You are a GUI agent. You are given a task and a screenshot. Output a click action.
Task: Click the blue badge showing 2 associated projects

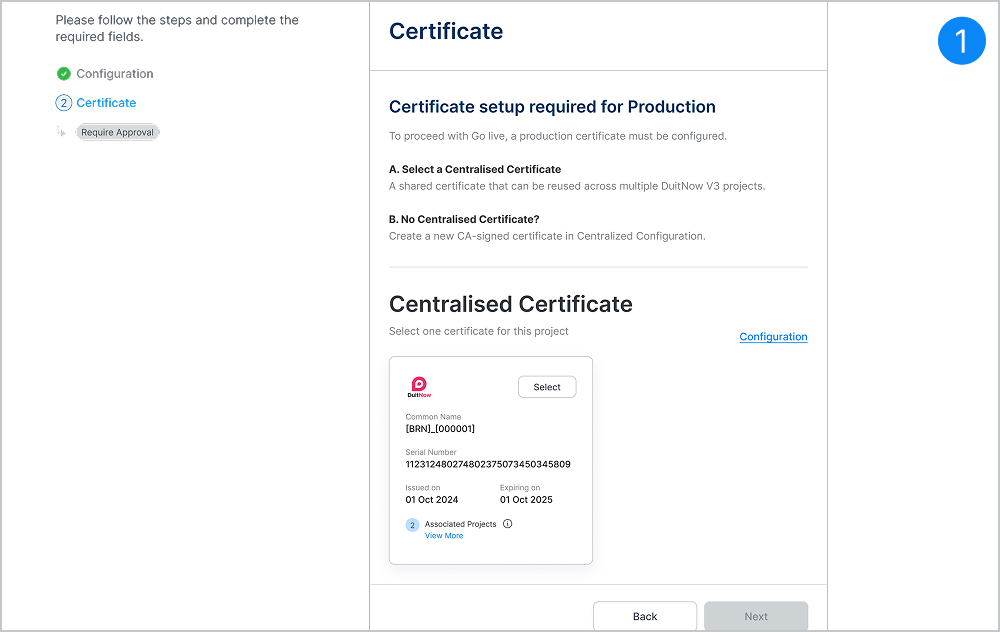[x=412, y=525]
